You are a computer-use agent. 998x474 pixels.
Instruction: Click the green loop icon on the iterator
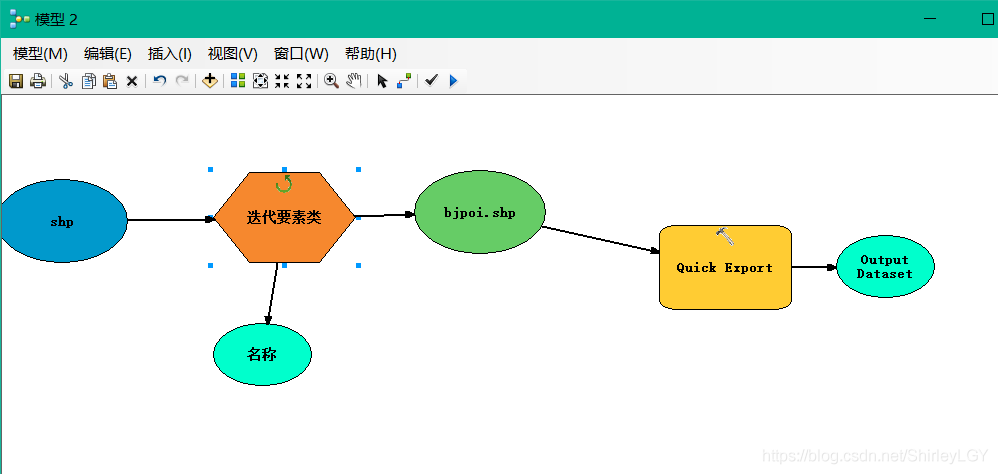click(x=284, y=184)
